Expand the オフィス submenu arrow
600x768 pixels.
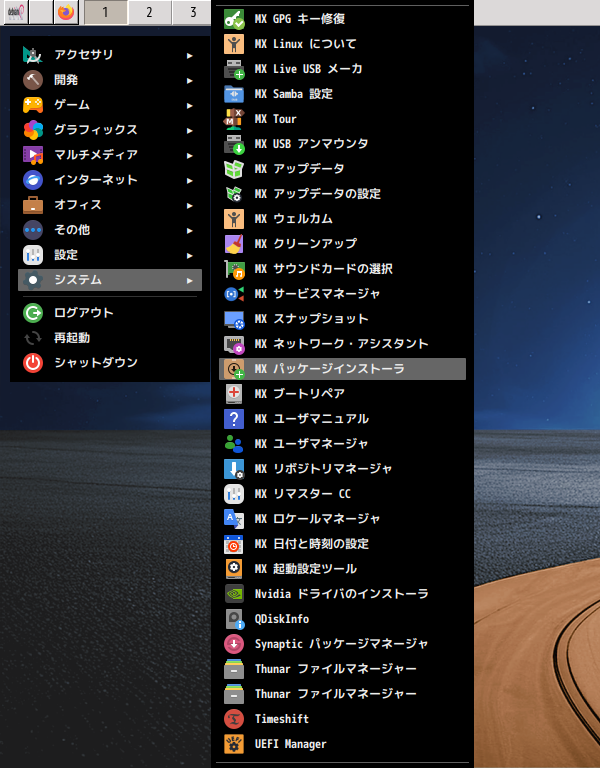(x=190, y=206)
